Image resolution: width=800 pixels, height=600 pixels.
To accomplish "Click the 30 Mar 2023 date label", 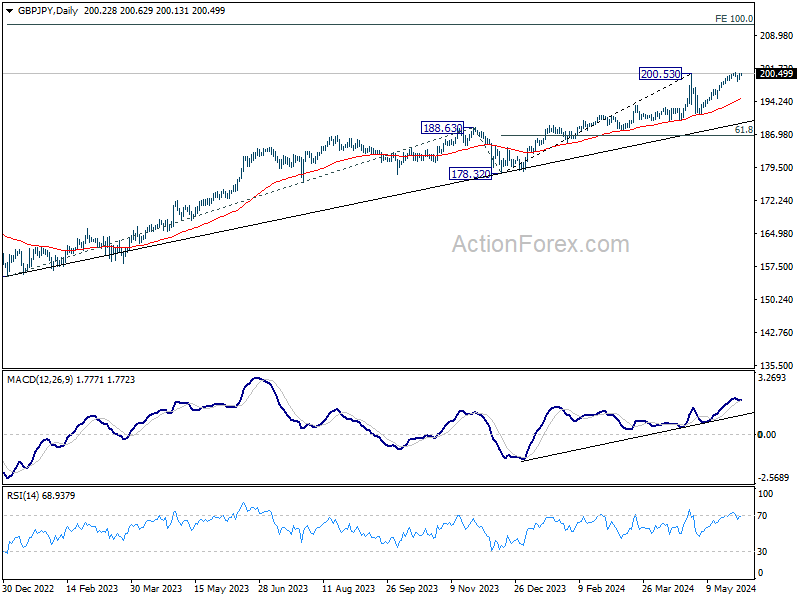I will pyautogui.click(x=156, y=589).
